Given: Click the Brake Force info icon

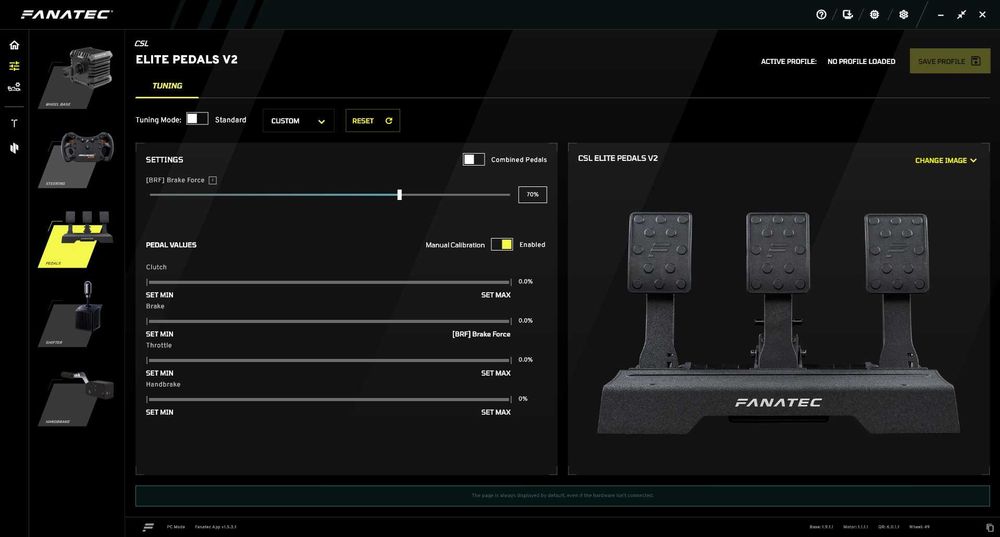Looking at the screenshot, I should (213, 180).
